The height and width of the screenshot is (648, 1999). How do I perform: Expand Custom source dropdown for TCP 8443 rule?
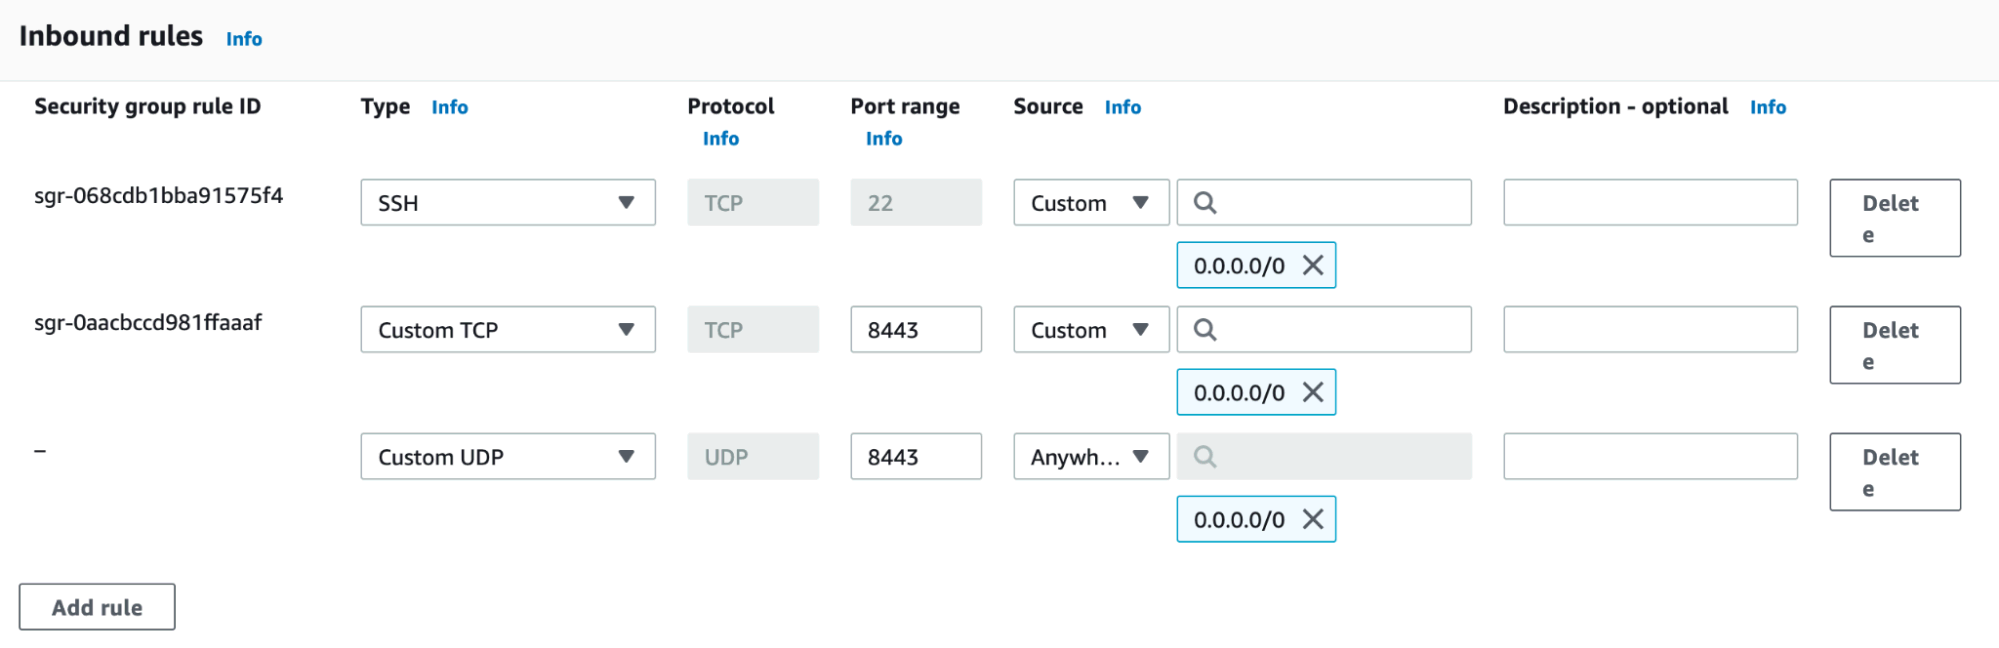click(1090, 330)
